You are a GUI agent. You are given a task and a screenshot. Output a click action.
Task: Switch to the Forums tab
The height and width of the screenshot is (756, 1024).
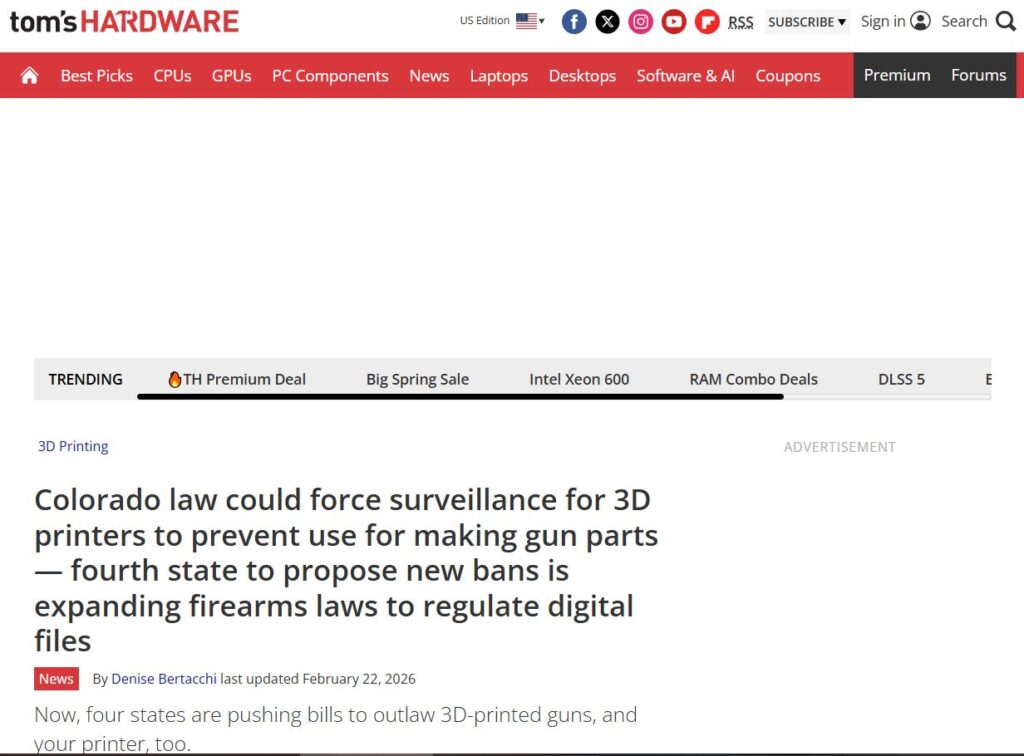point(978,75)
